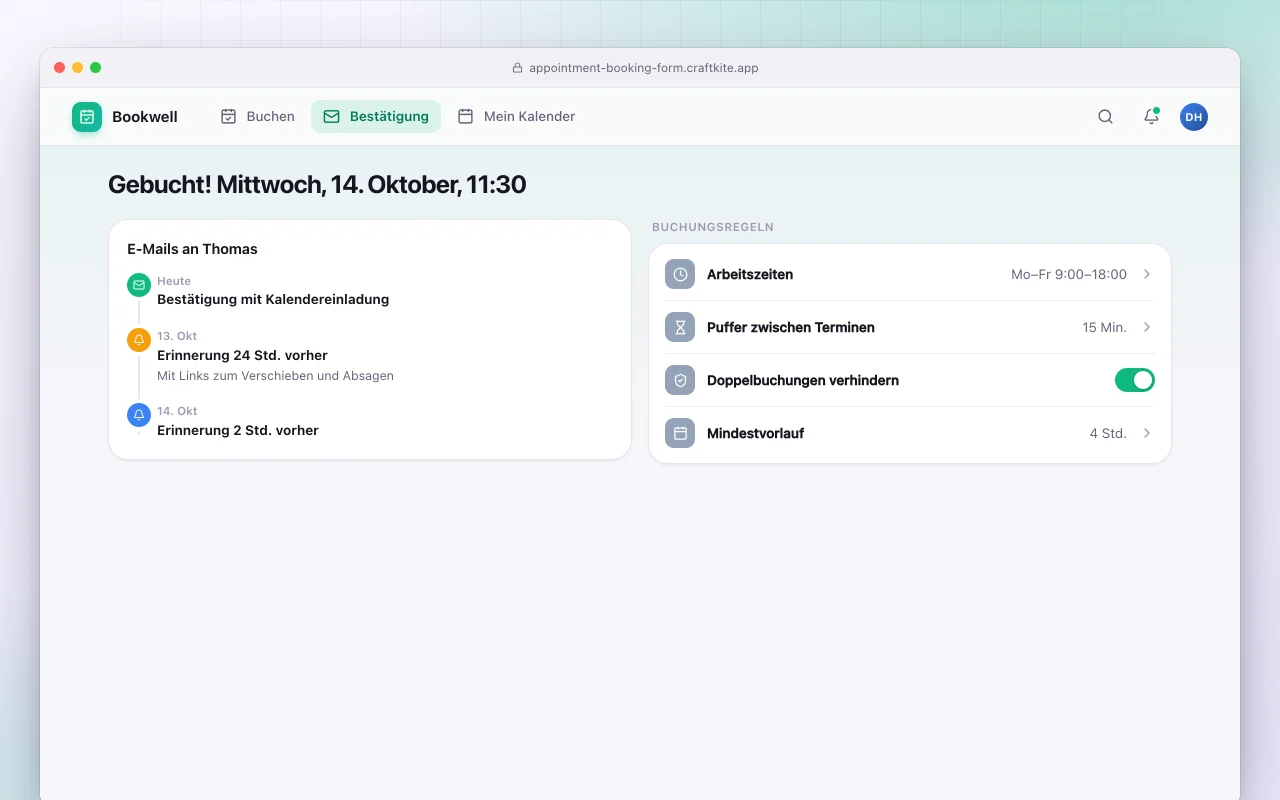This screenshot has height=800, width=1280.
Task: Expand the Mindestvorlauf row chevron
Action: coord(1147,433)
